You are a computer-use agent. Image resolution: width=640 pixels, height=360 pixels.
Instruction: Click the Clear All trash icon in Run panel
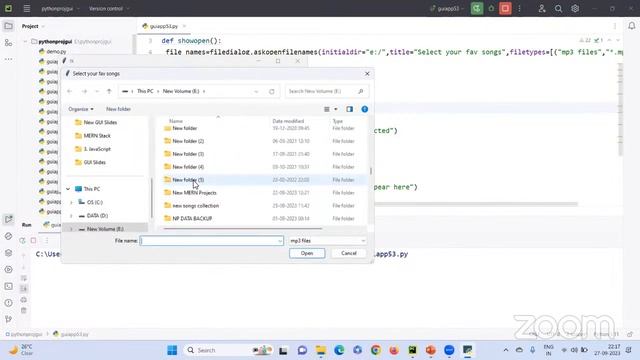pyautogui.click(x=24, y=311)
